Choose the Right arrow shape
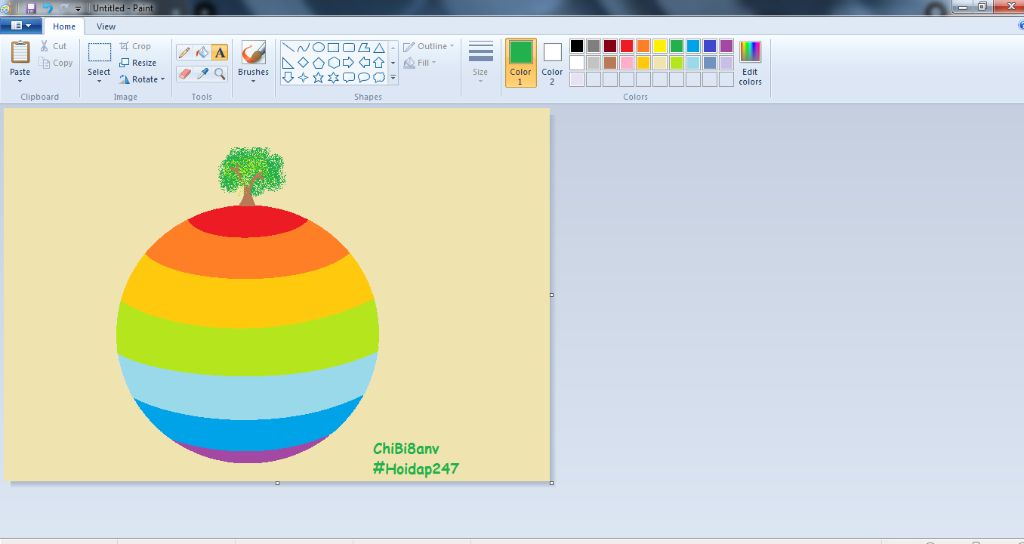Viewport: 1024px width, 544px height. pos(349,63)
